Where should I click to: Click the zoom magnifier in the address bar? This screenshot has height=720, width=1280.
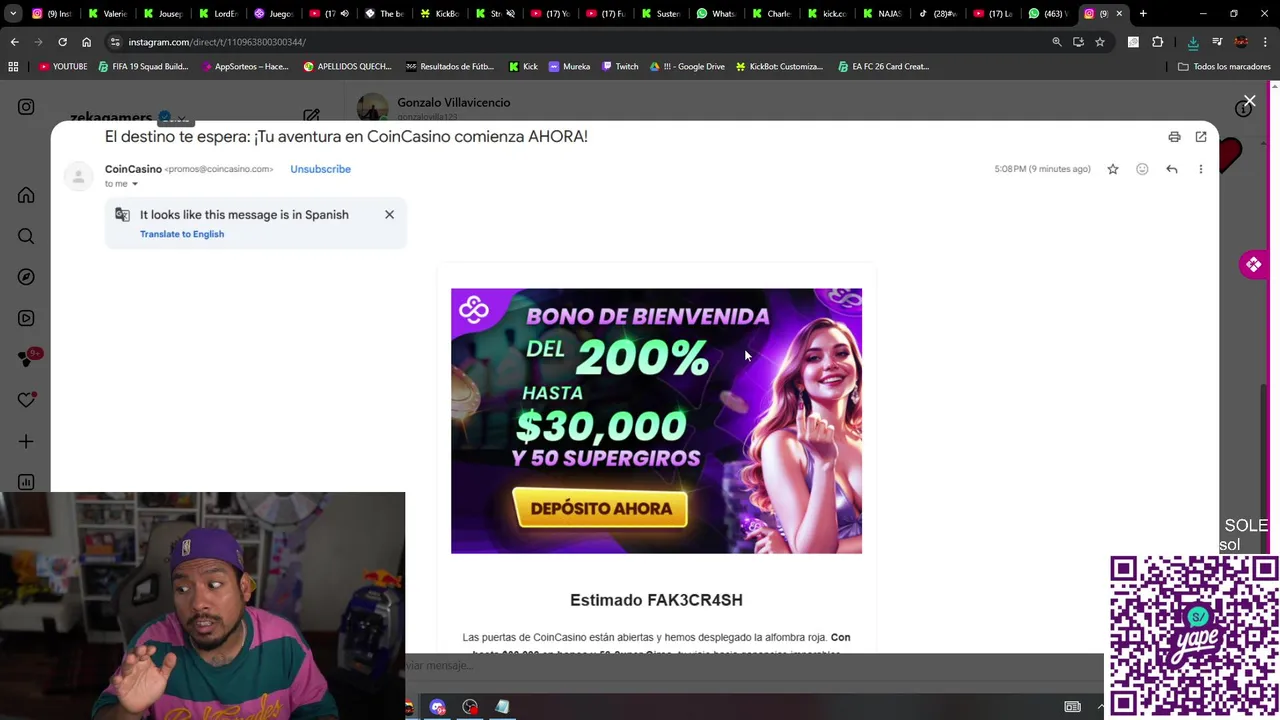1056,42
